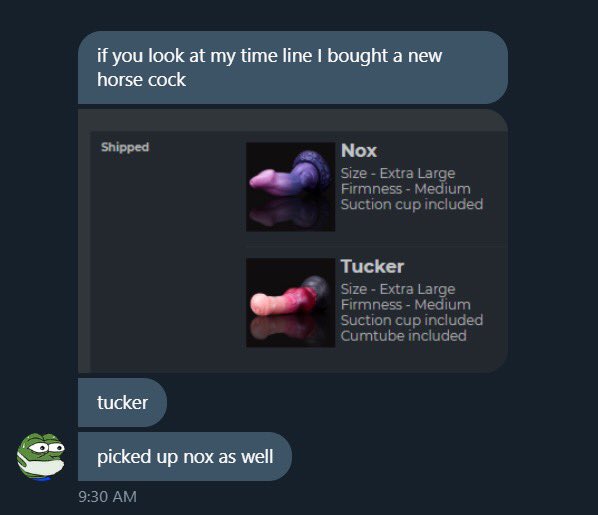Click Nox's Size - Extra Large line

click(398, 173)
